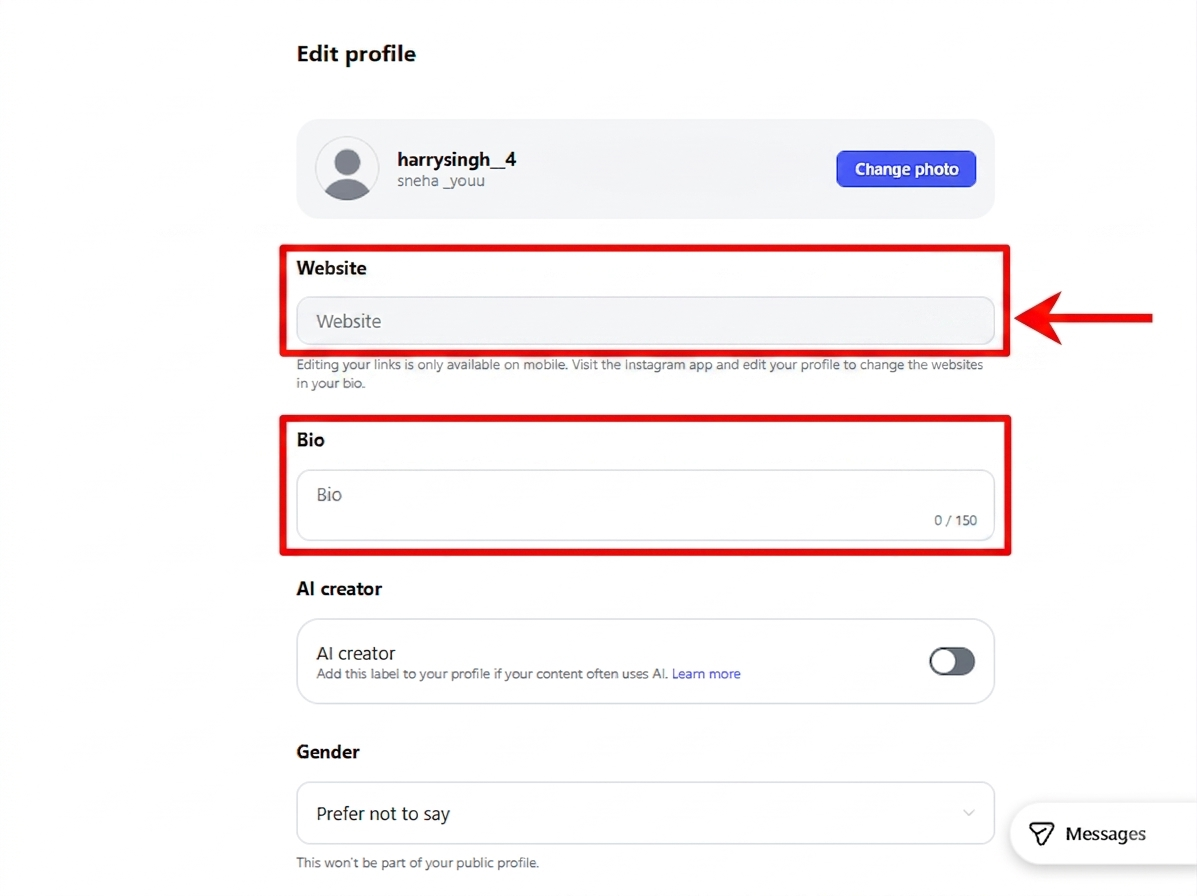Click the public profile disclaimer under Gender
This screenshot has width=1197, height=896.
pos(418,862)
